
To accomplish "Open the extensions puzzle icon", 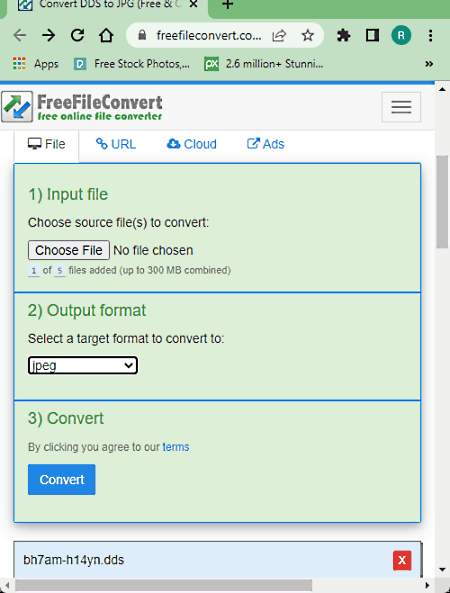I will tap(344, 36).
